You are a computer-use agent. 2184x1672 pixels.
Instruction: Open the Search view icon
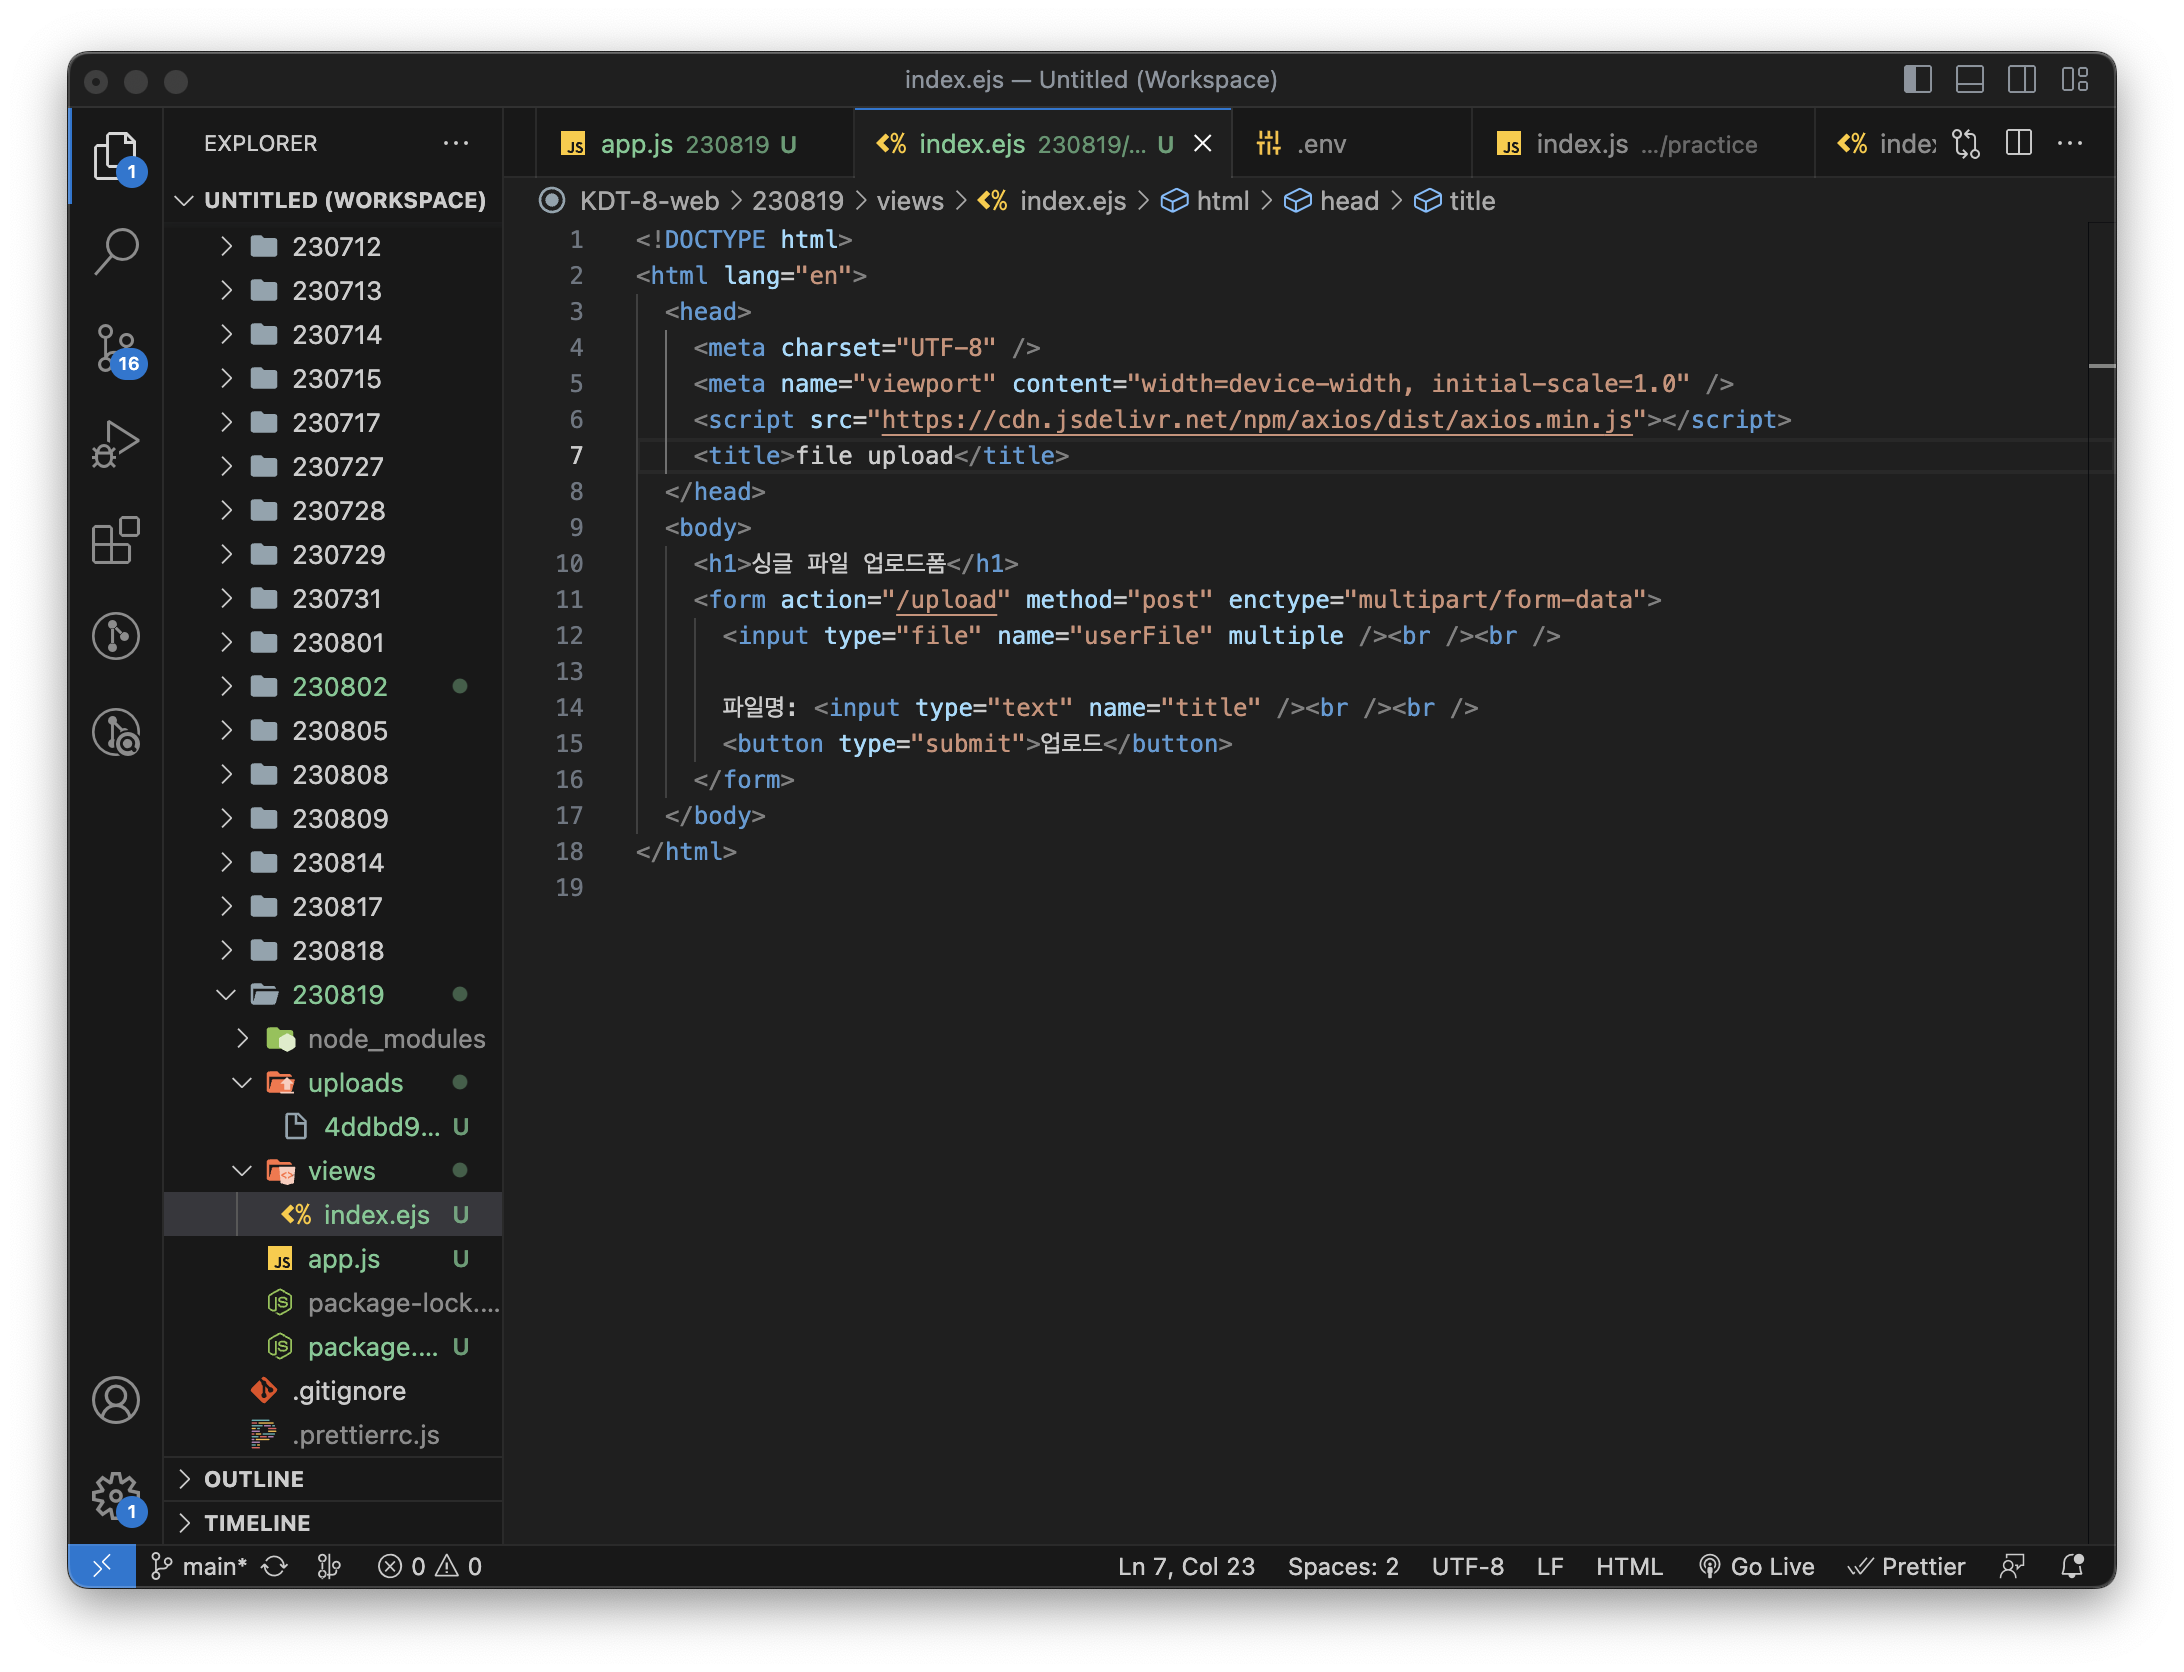[116, 252]
